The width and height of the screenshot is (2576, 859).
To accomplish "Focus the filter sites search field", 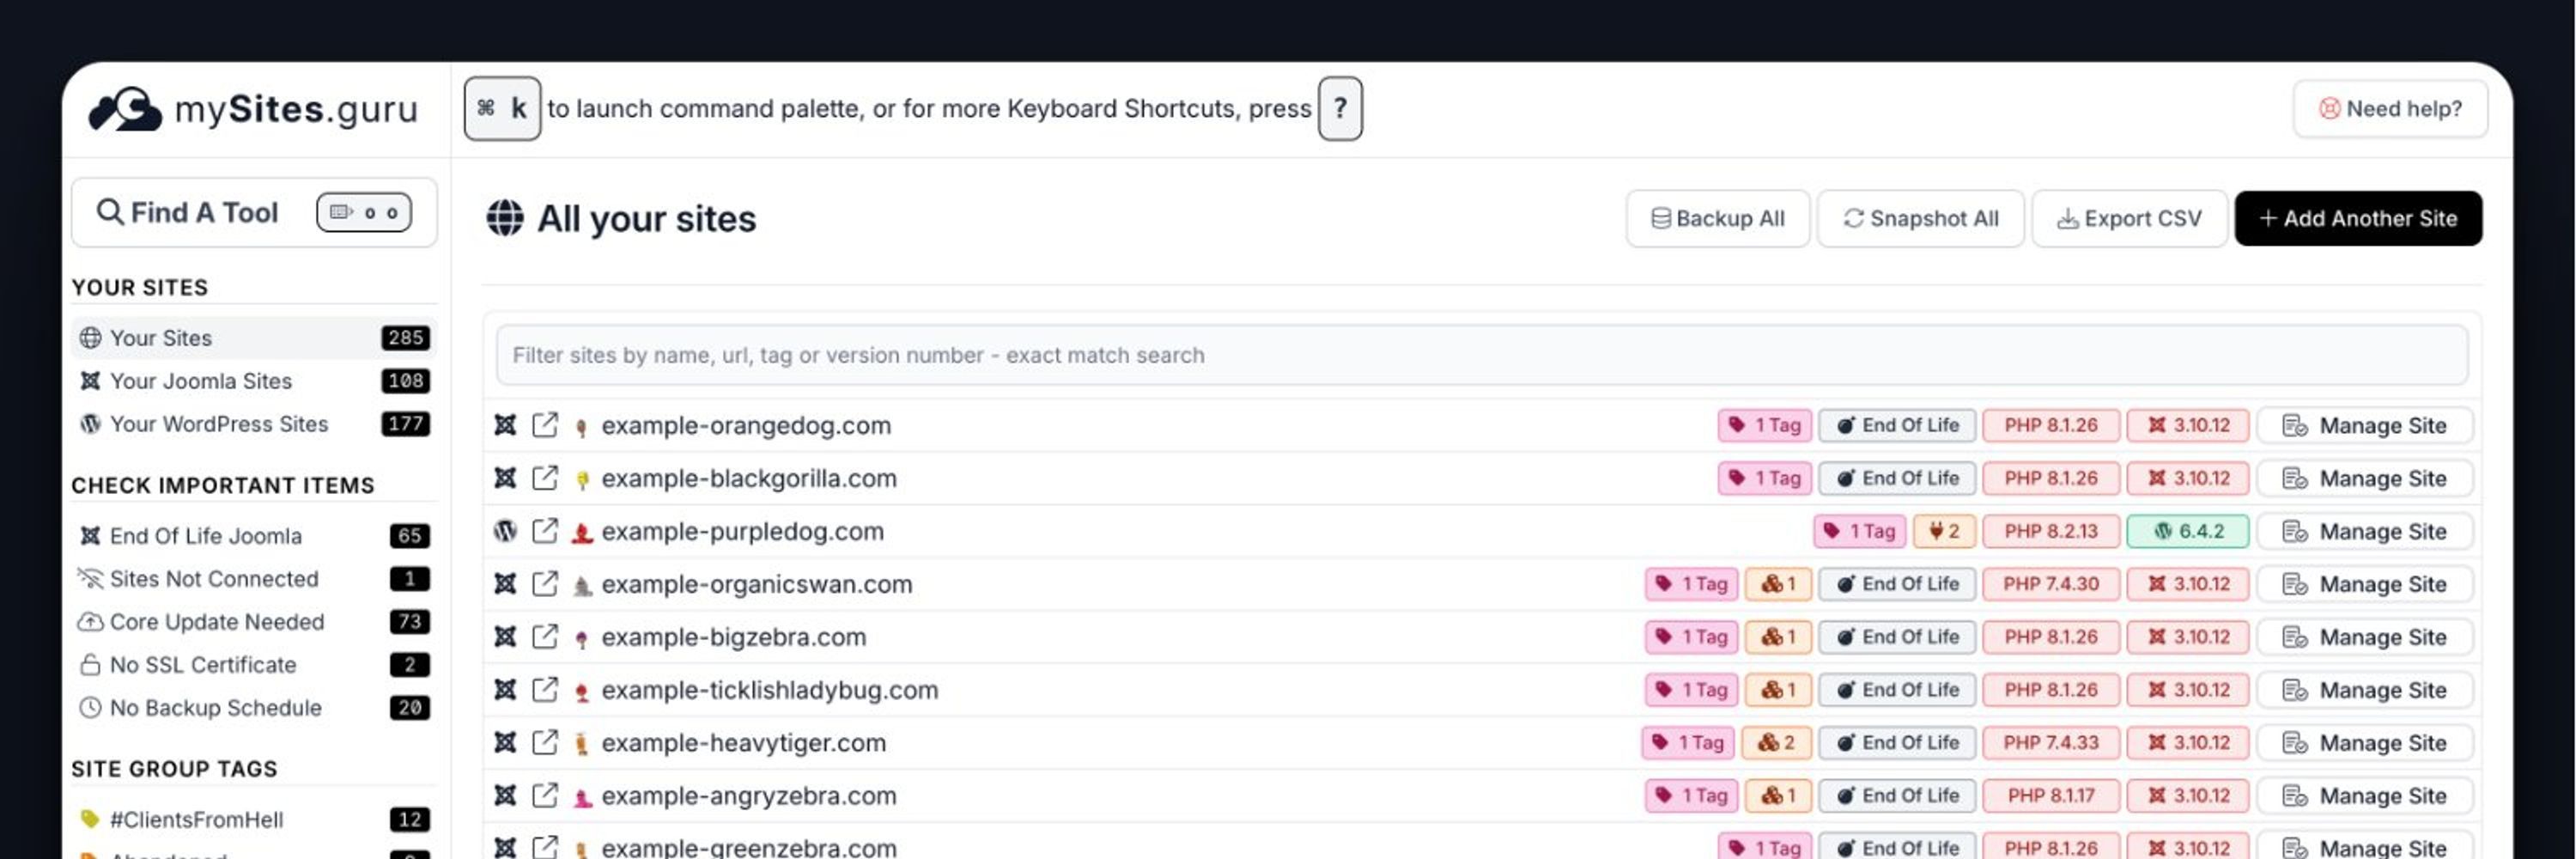I will coord(1481,355).
